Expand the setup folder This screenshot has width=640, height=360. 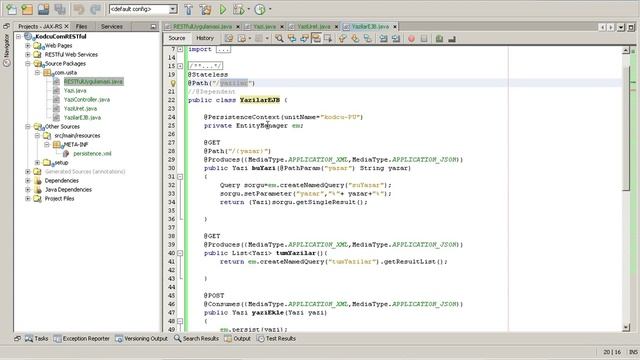[x=37, y=162]
